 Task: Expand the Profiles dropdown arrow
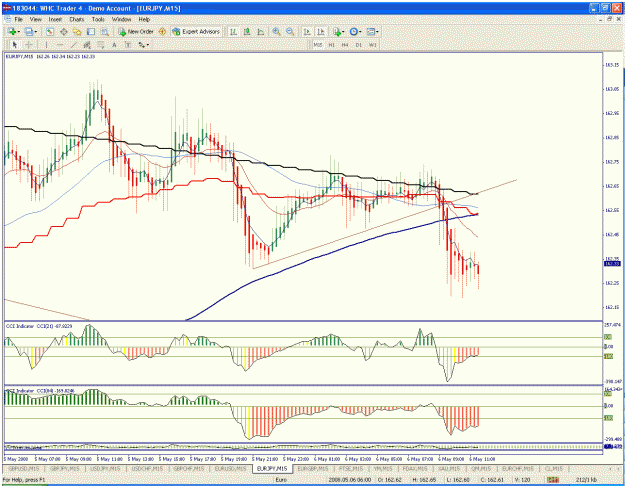pos(35,32)
